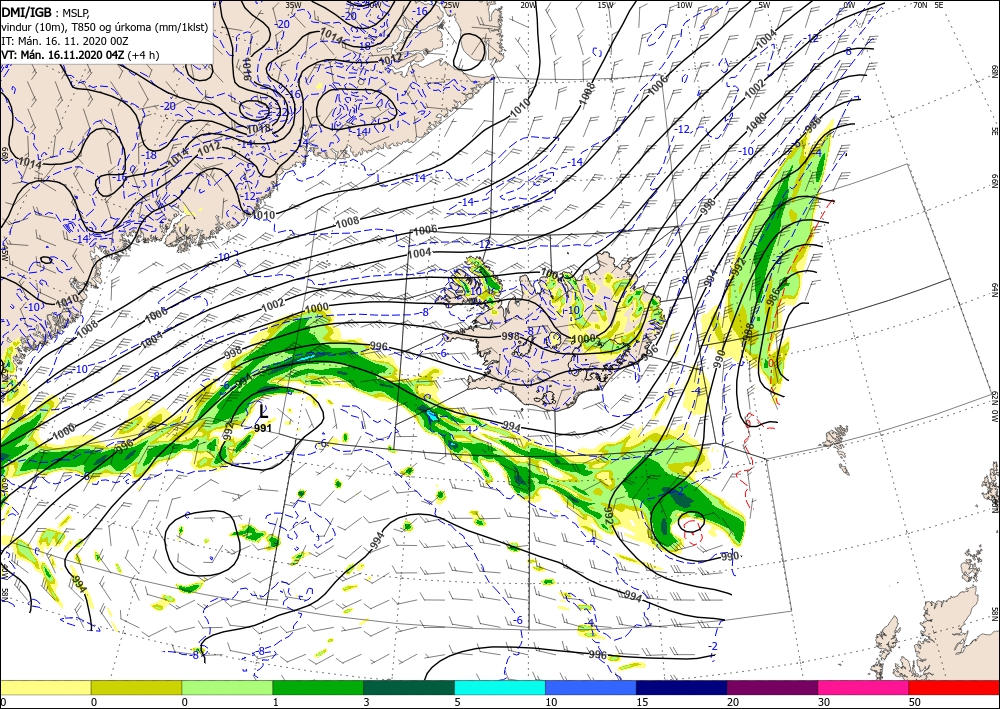The height and width of the screenshot is (709, 1000).
Task: Click the "5W" longitude label at top
Action: [764, 5]
